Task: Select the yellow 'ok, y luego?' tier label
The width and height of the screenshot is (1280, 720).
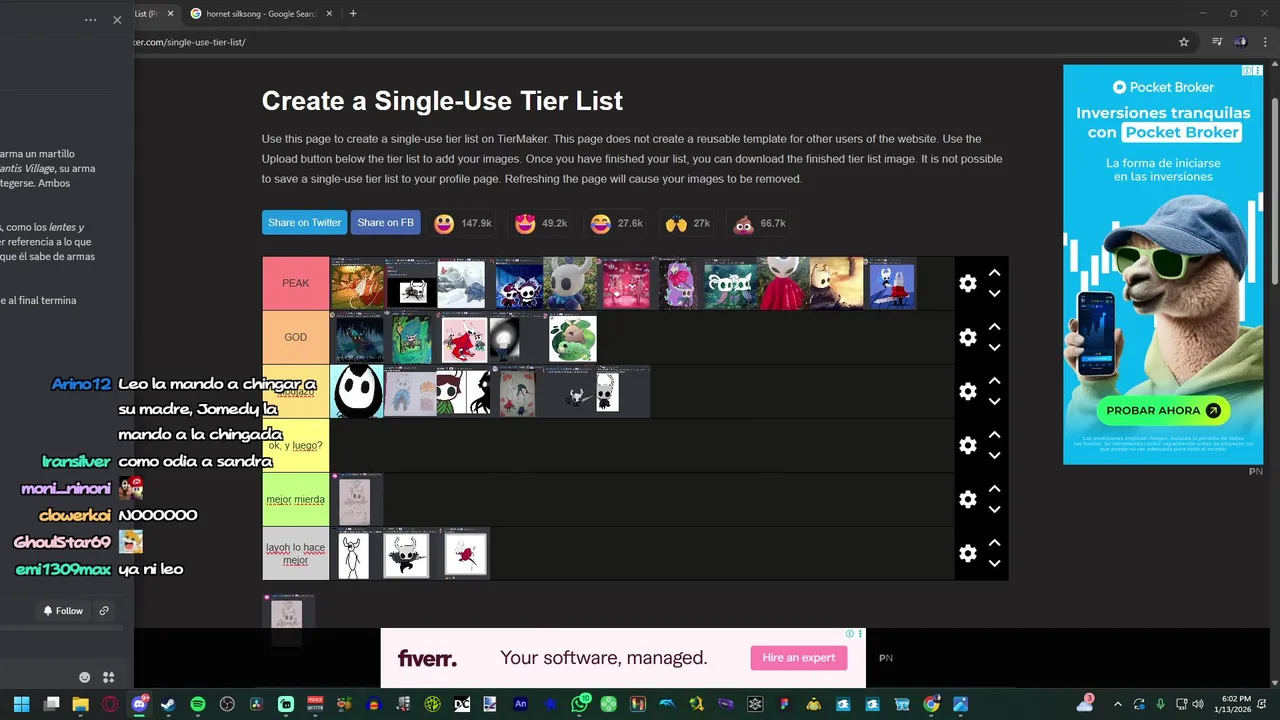Action: (296, 445)
